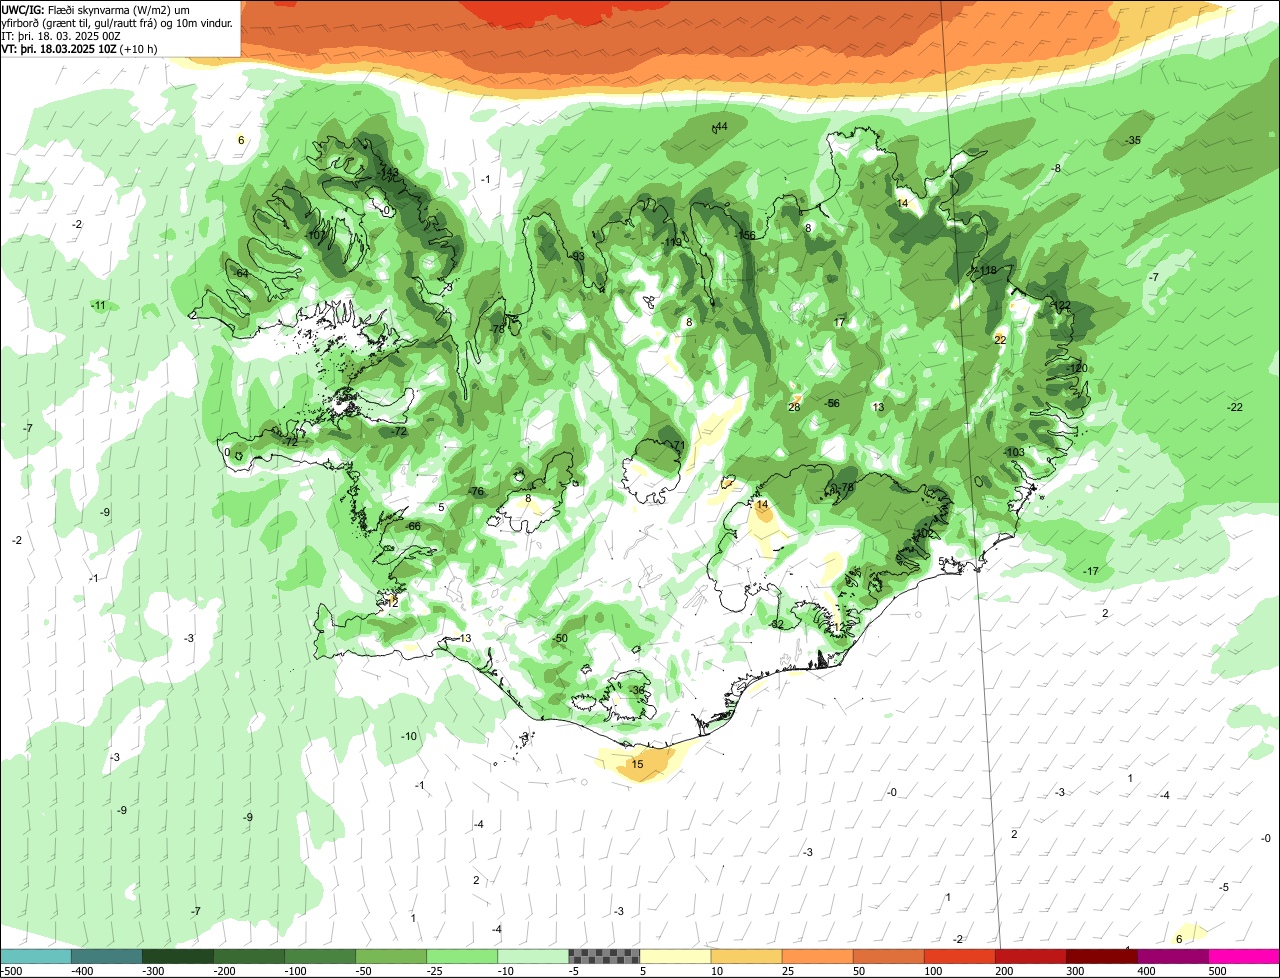The width and height of the screenshot is (1280, 978).
Task: Click the legend swatch between 200 and 300
Action: (x=1030, y=956)
